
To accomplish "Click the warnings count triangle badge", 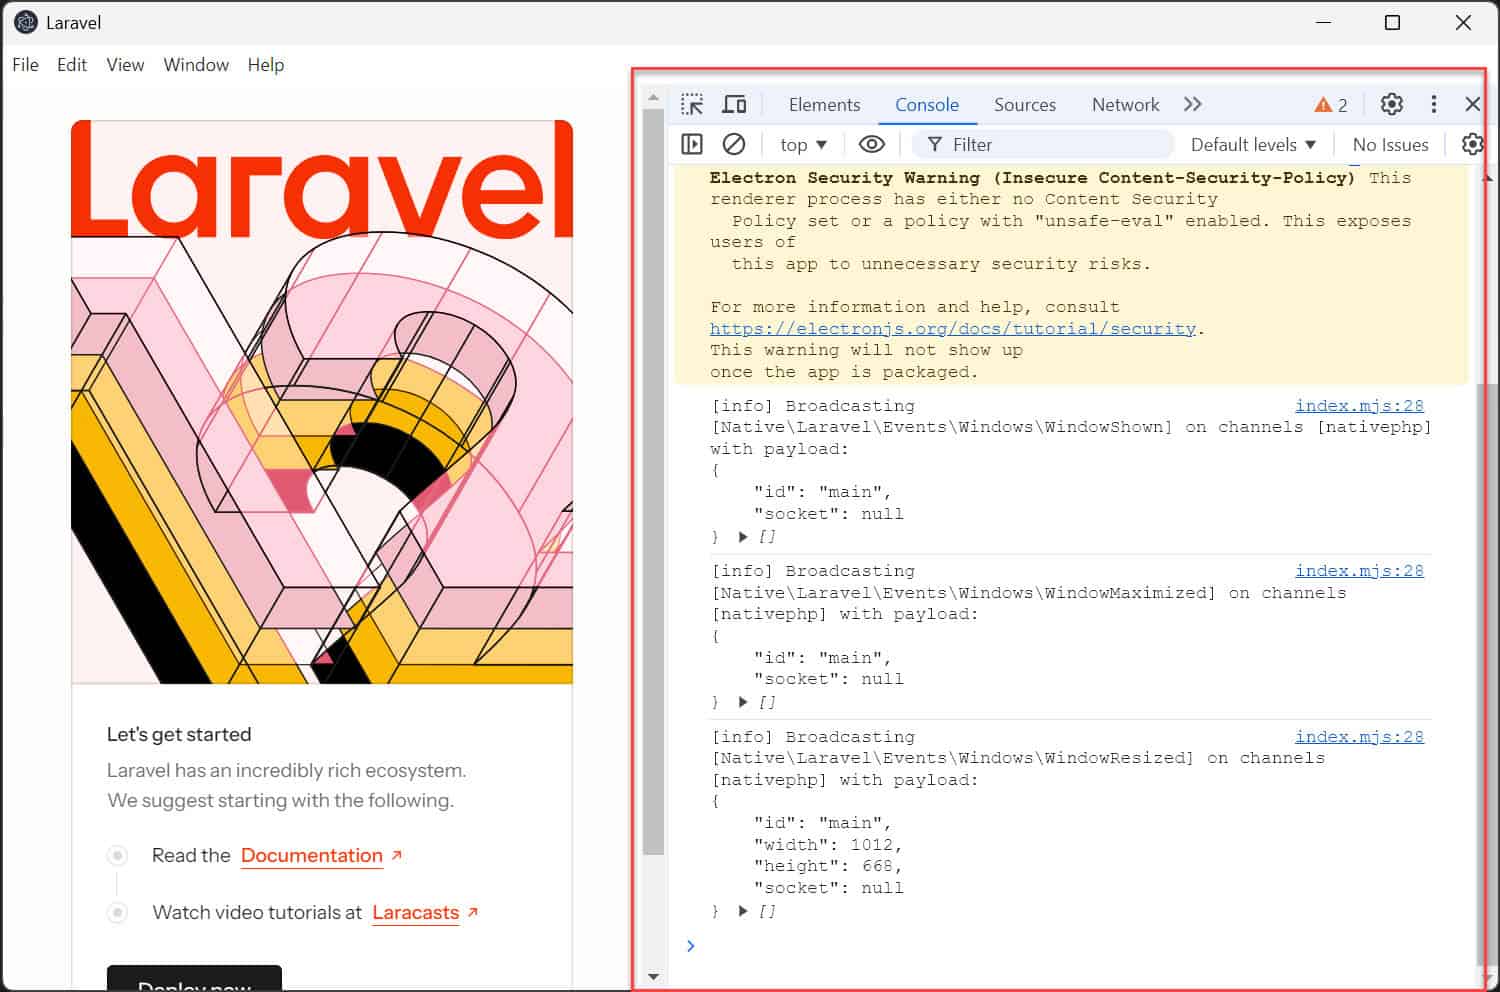I will (x=1331, y=104).
